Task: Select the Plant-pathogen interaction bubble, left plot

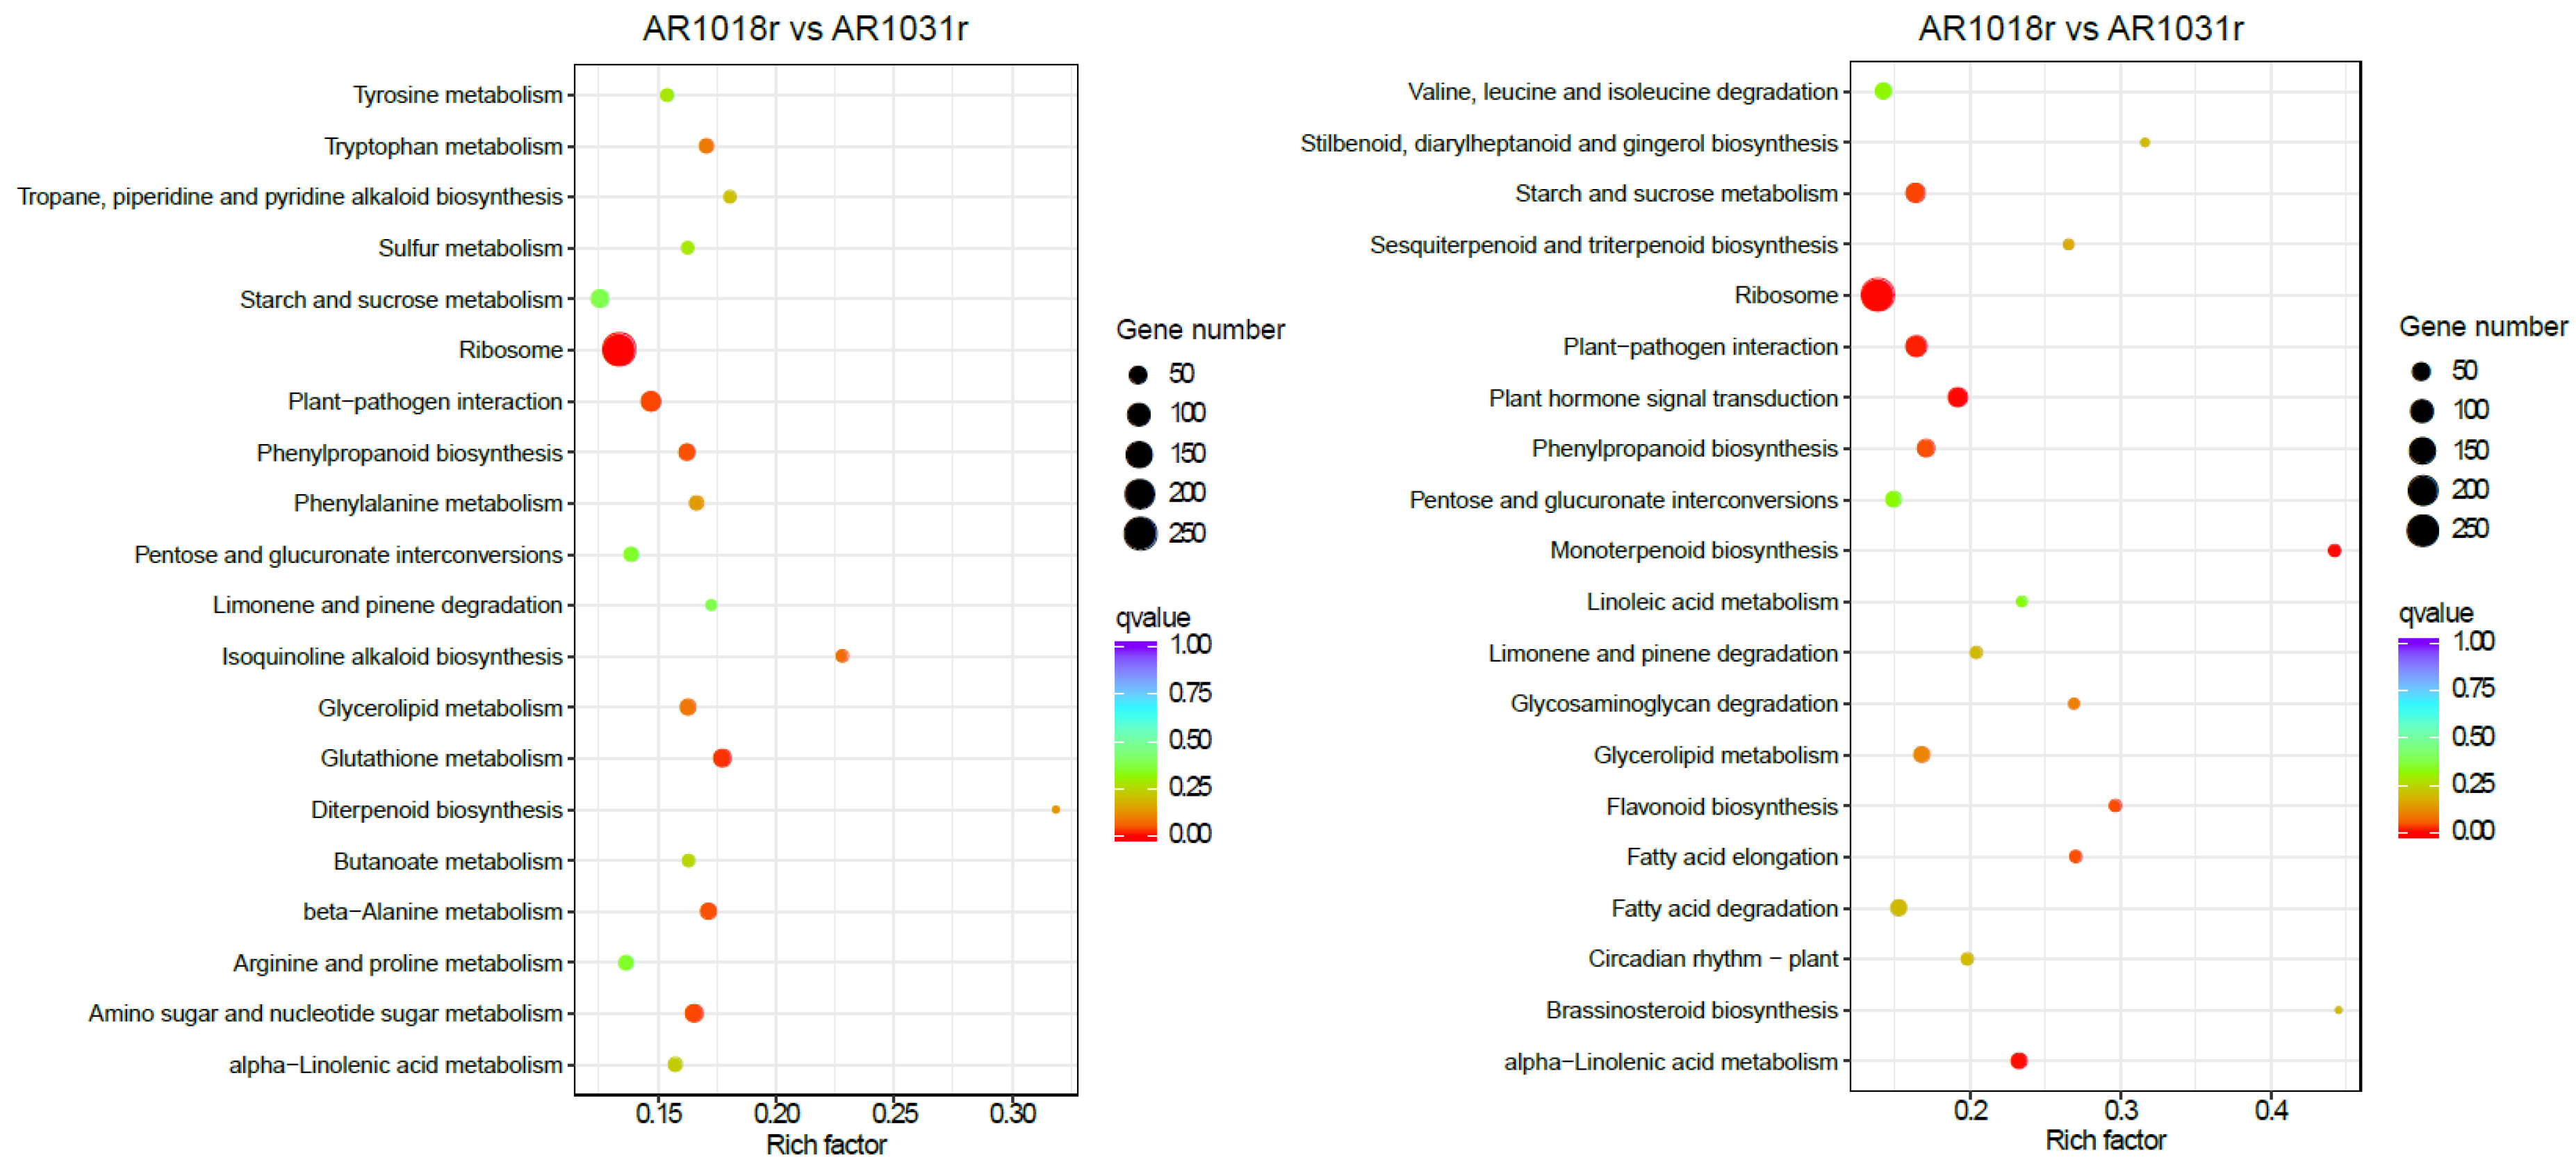Action: [652, 400]
